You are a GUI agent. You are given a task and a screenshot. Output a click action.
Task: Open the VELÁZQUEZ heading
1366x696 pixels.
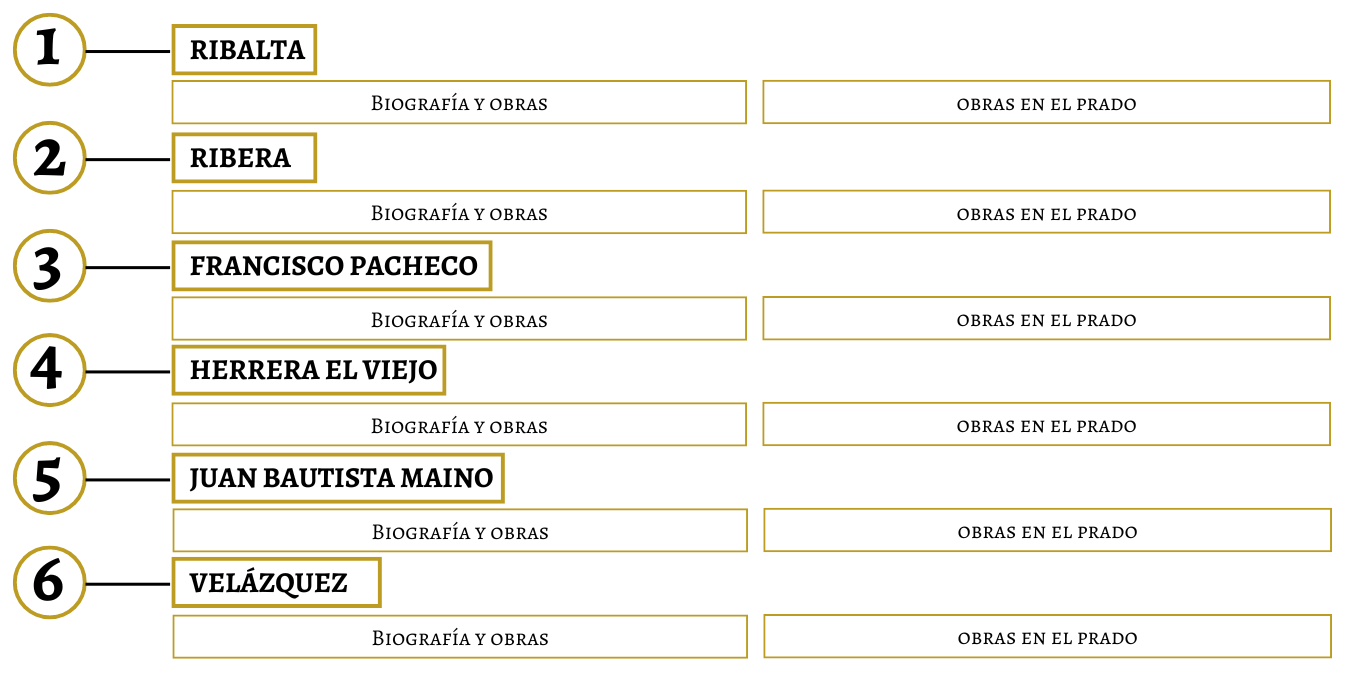(277, 583)
